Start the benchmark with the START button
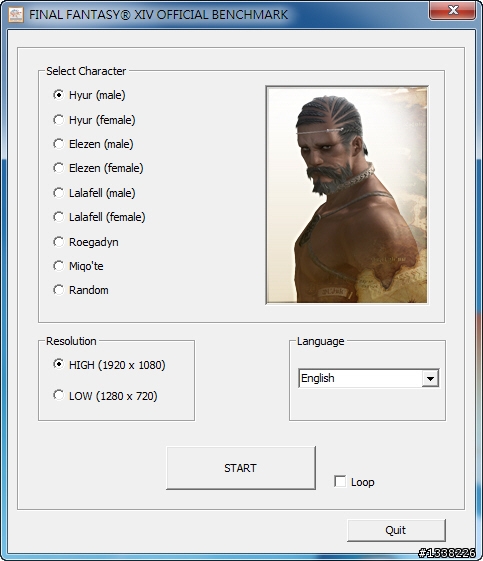 click(241, 468)
